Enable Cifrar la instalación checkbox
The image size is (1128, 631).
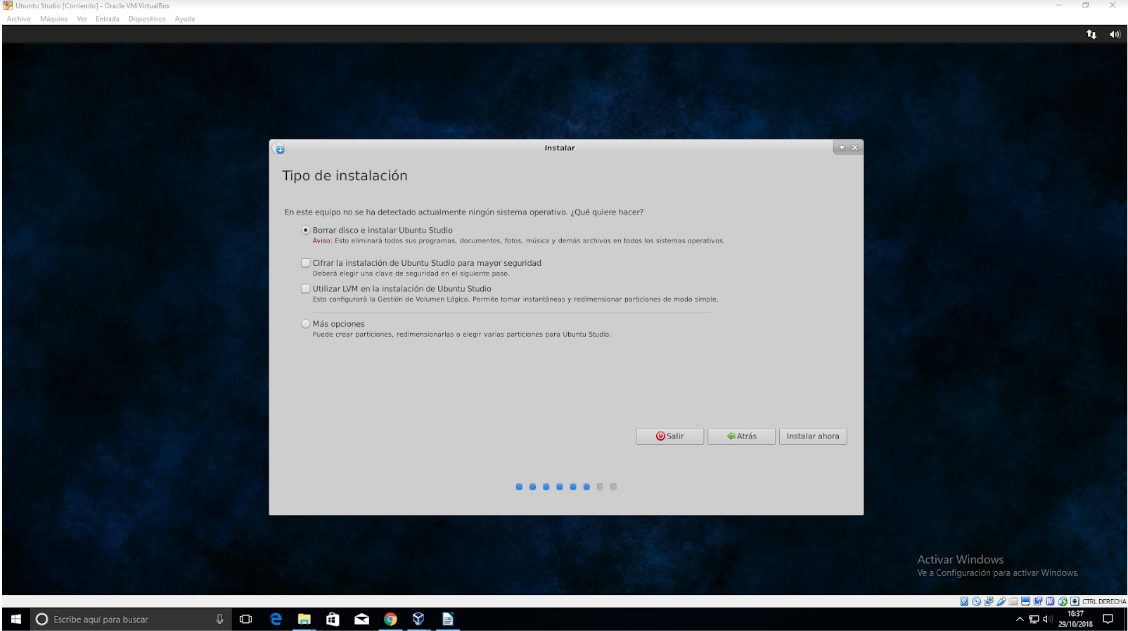pos(306,263)
